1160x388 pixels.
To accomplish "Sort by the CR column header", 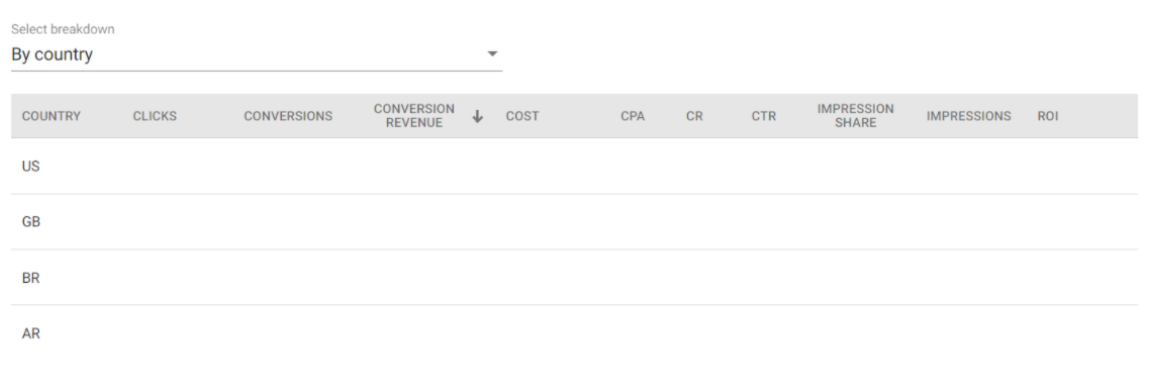I will pos(694,116).
